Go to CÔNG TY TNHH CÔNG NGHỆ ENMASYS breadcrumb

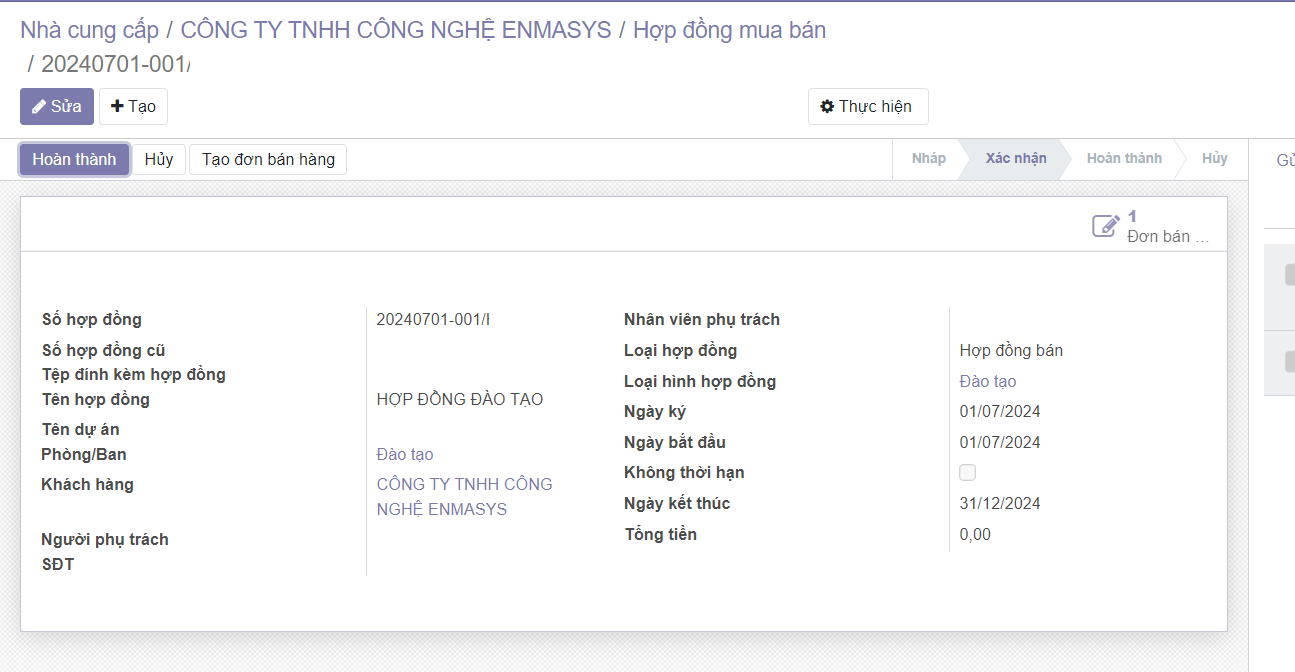[395, 30]
